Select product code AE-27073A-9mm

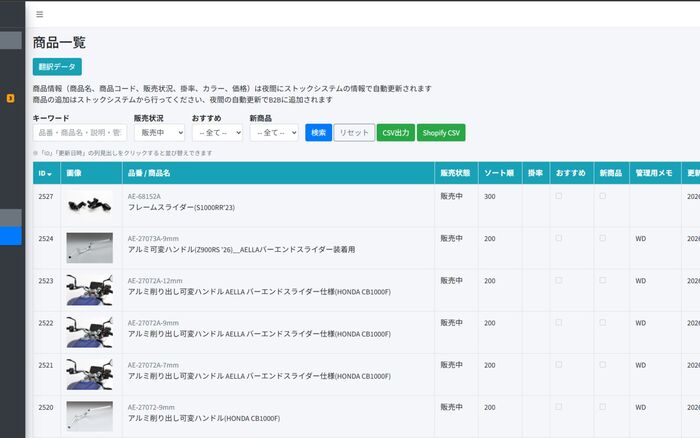pyautogui.click(x=153, y=238)
